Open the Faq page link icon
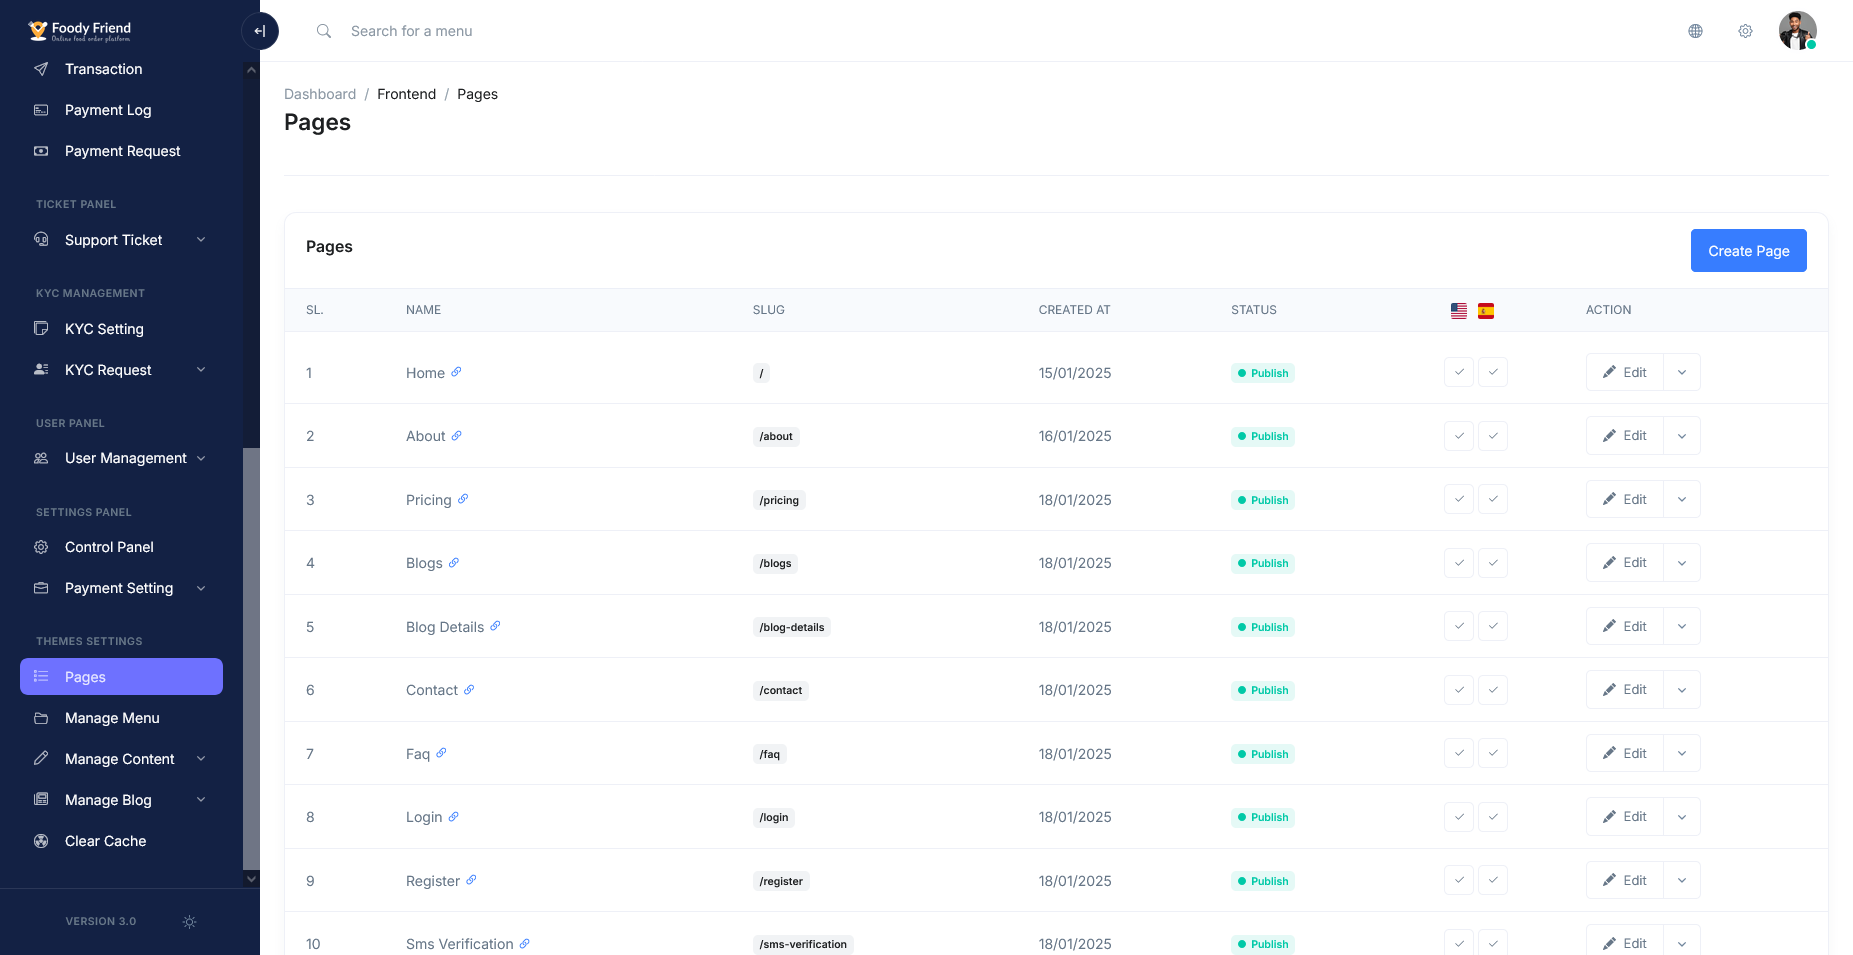Screen dimensions: 1853x955 pyautogui.click(x=441, y=753)
